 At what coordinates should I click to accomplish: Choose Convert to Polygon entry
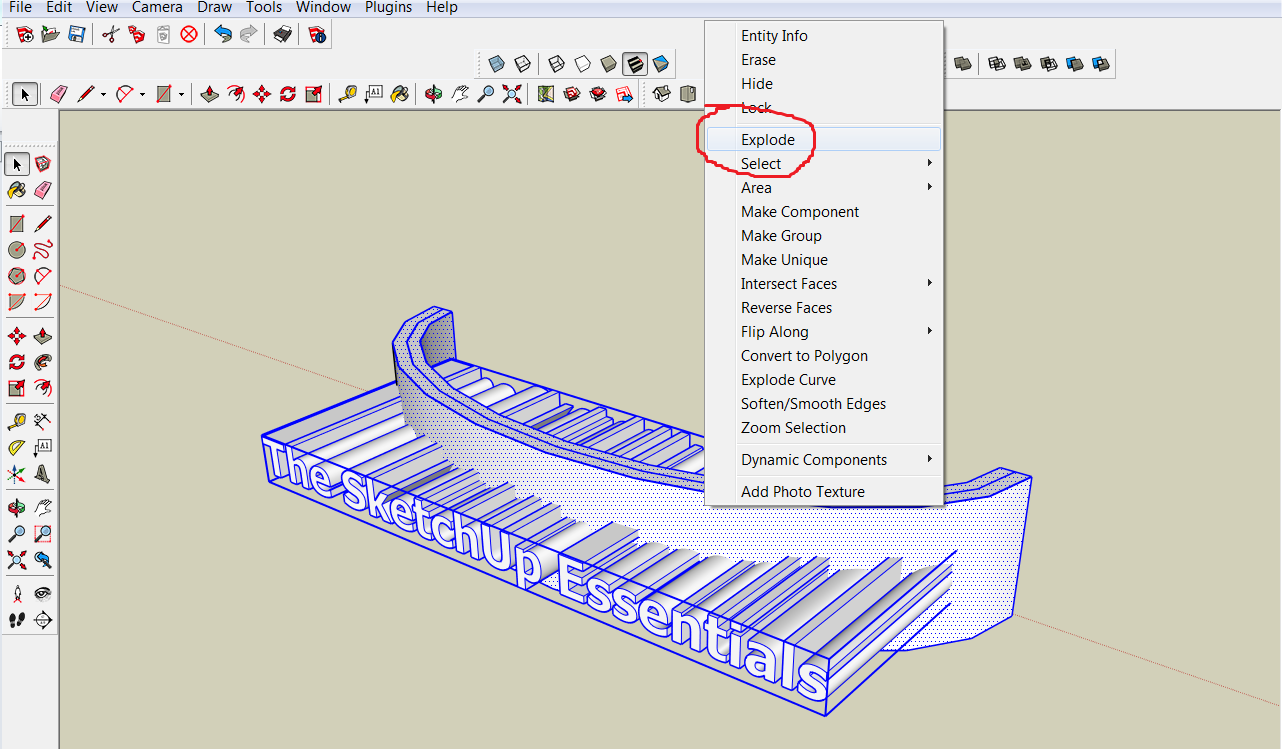(x=823, y=356)
